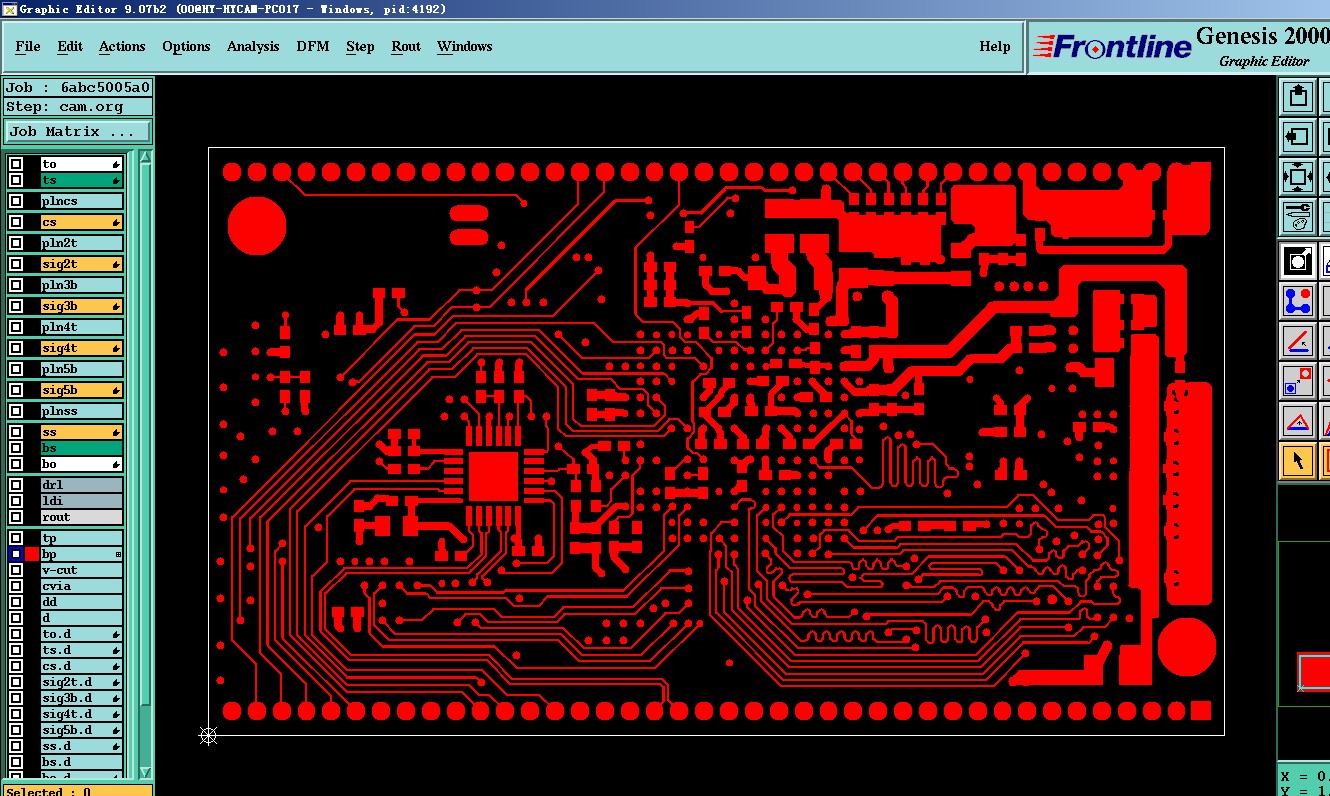
Task: Select the cvia layer name
Action: (x=82, y=586)
